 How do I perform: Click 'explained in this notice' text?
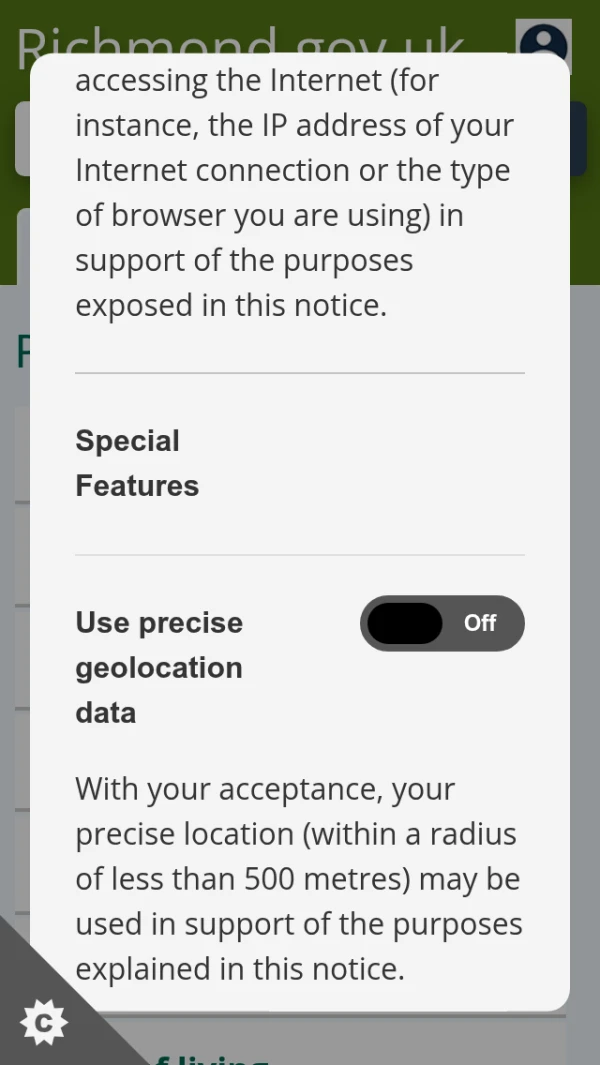click(x=240, y=969)
